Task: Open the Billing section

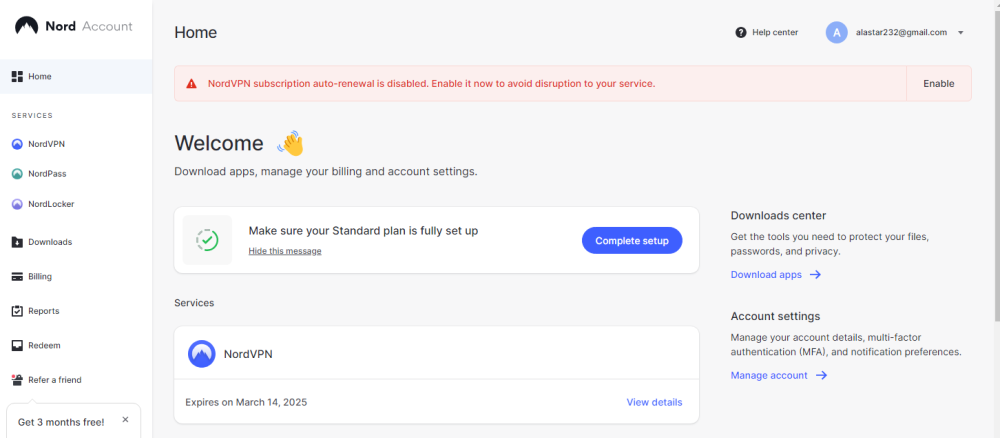Action: point(39,277)
